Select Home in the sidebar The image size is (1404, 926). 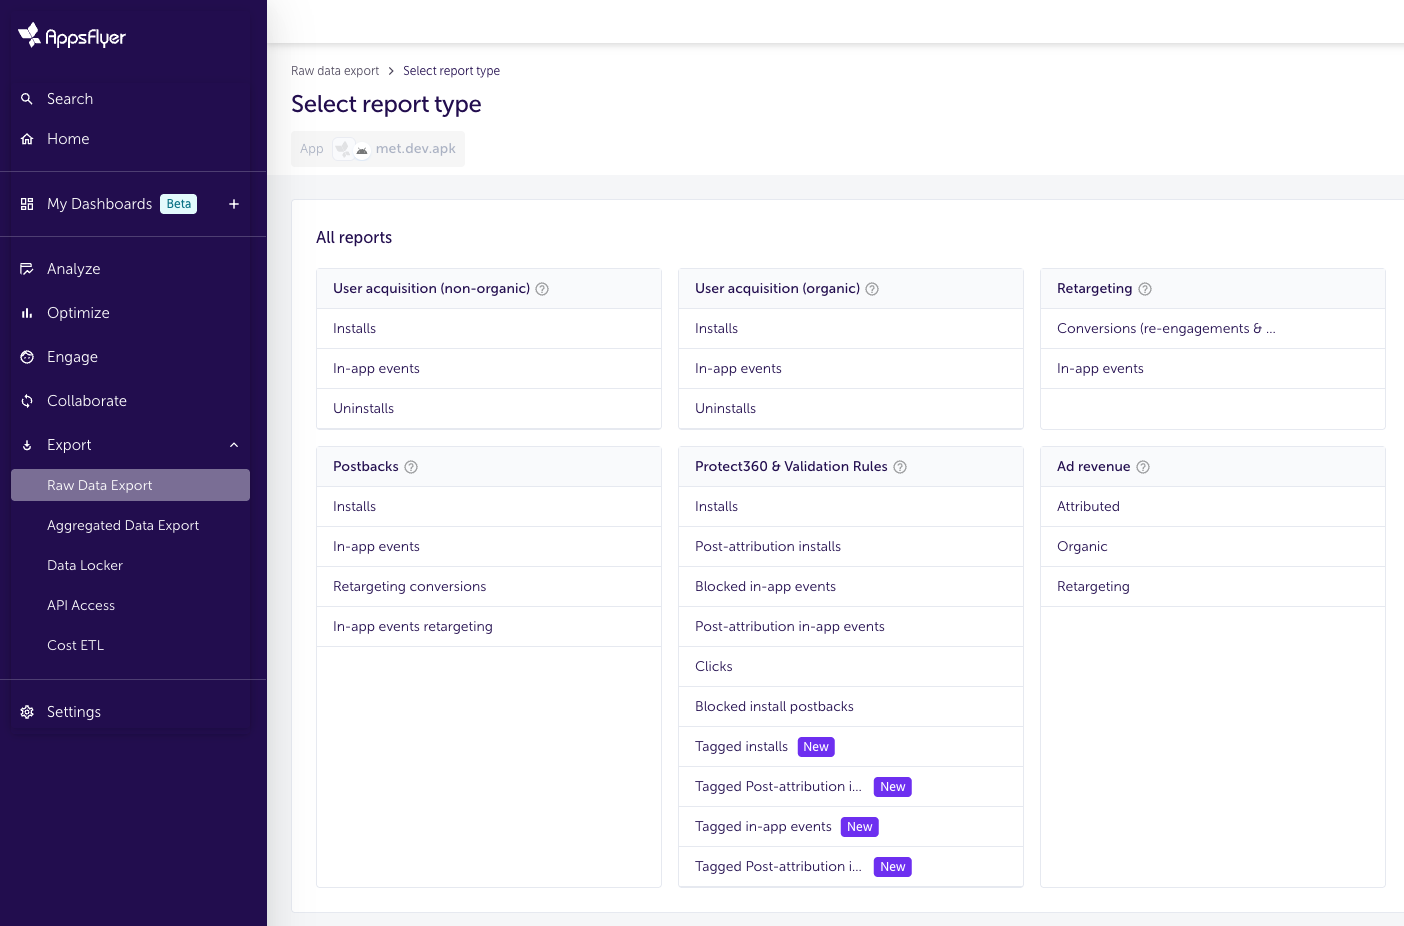[x=68, y=139]
